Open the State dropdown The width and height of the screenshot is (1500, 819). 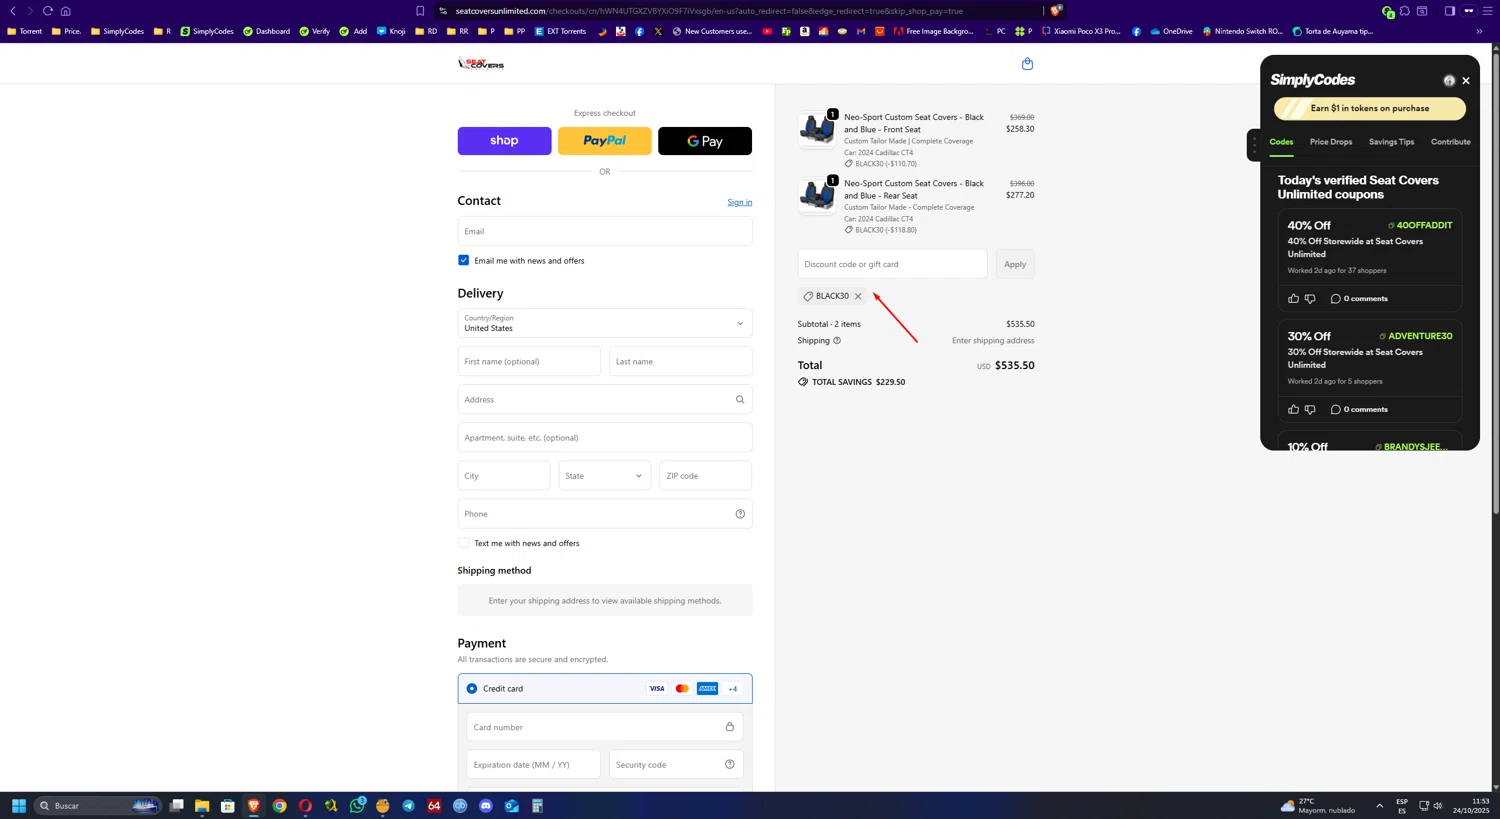click(604, 476)
